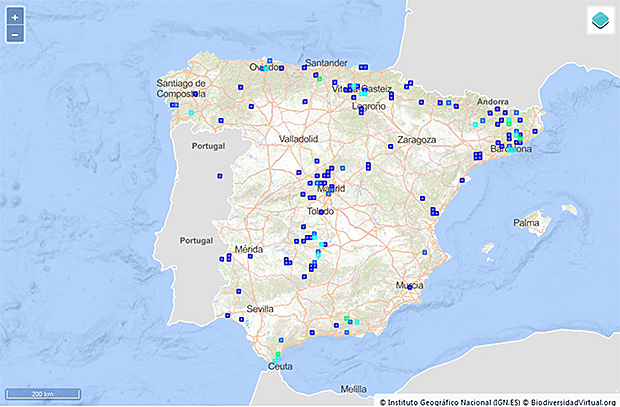The height and width of the screenshot is (407, 620).
Task: Click the 200 km scale bar
Action: coord(42,395)
